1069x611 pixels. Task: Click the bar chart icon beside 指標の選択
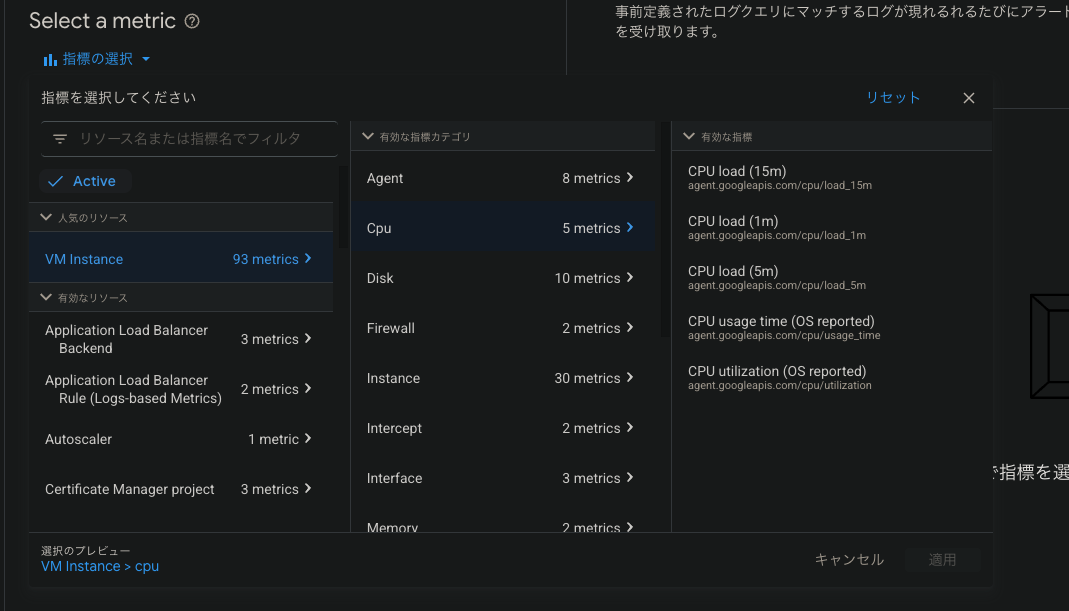tap(50, 60)
